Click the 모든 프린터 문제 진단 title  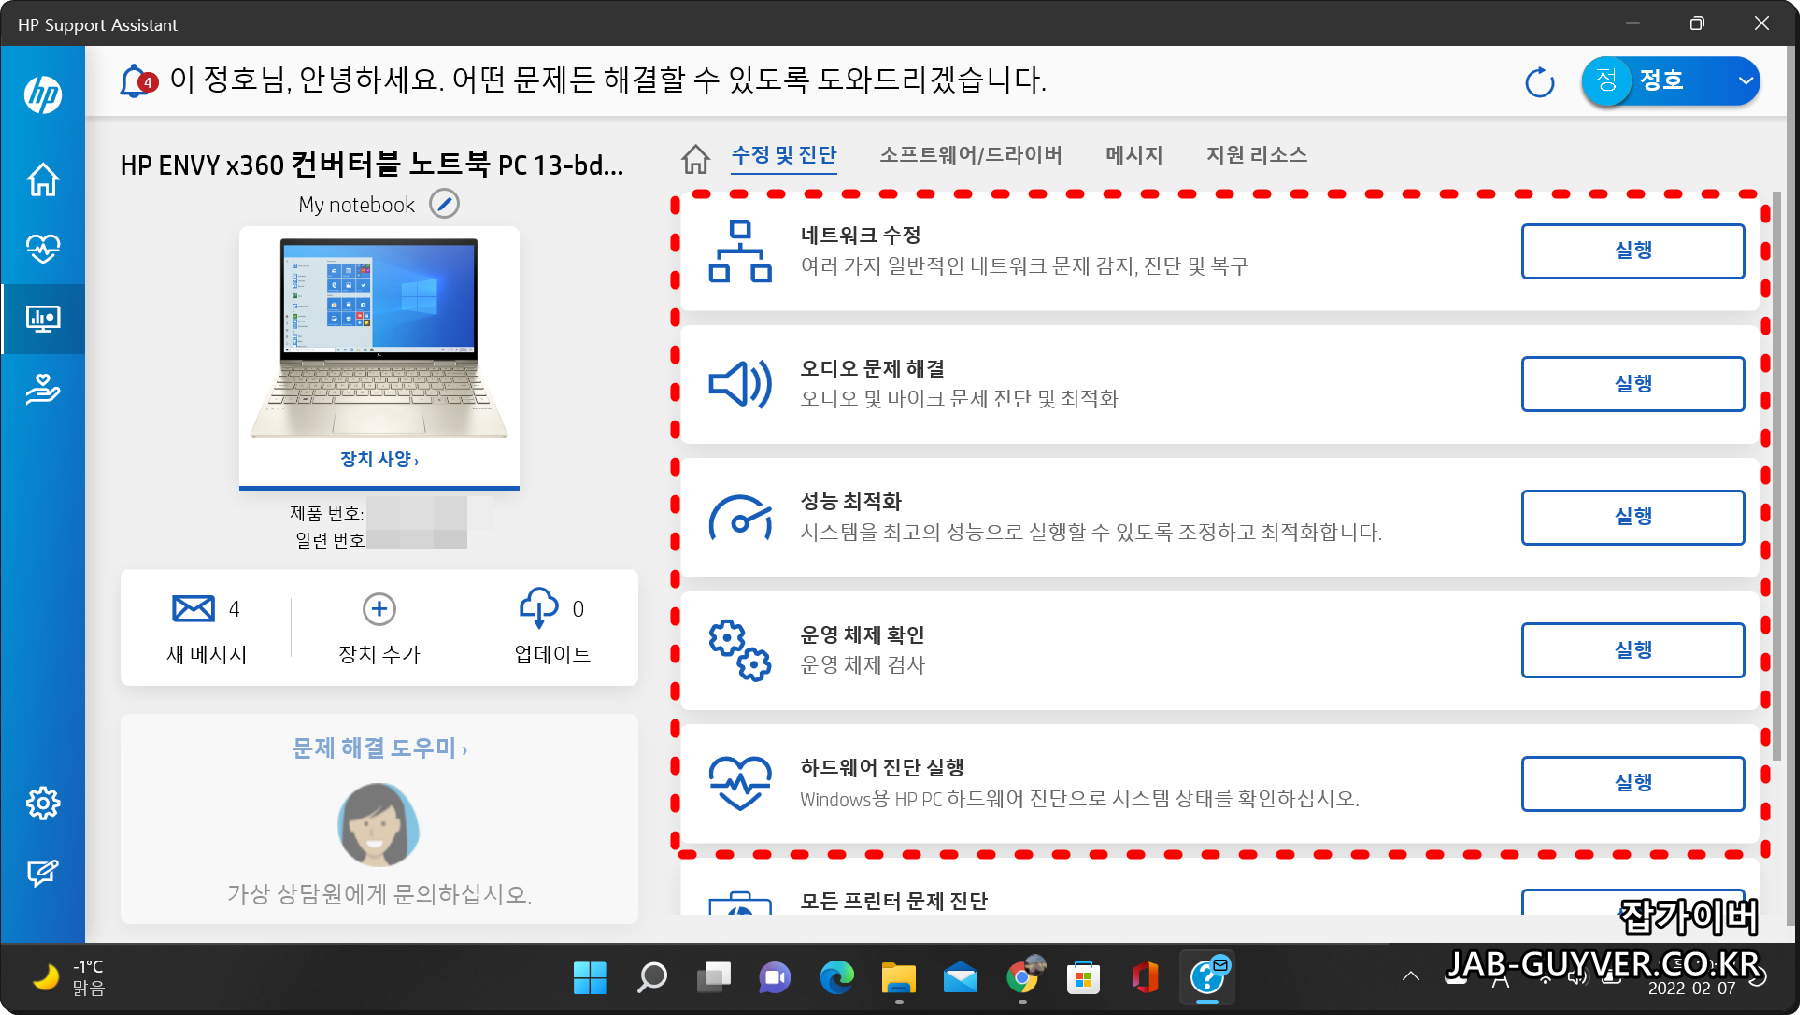coord(894,901)
